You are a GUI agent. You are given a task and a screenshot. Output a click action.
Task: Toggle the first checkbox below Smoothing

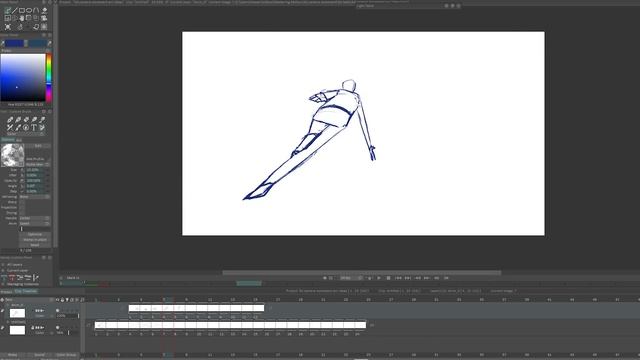pyautogui.click(x=22, y=202)
